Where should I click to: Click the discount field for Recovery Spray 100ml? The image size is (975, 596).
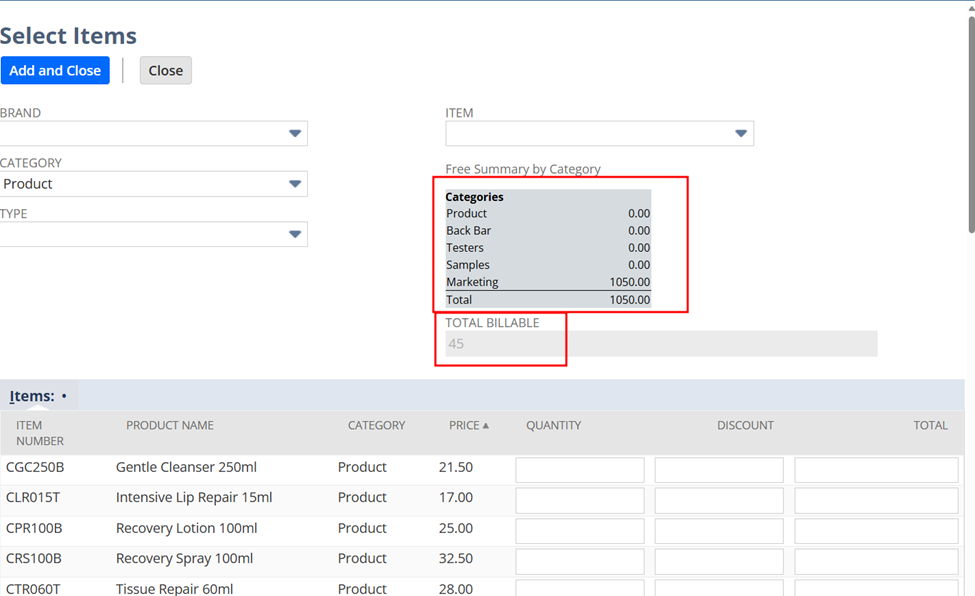click(719, 561)
